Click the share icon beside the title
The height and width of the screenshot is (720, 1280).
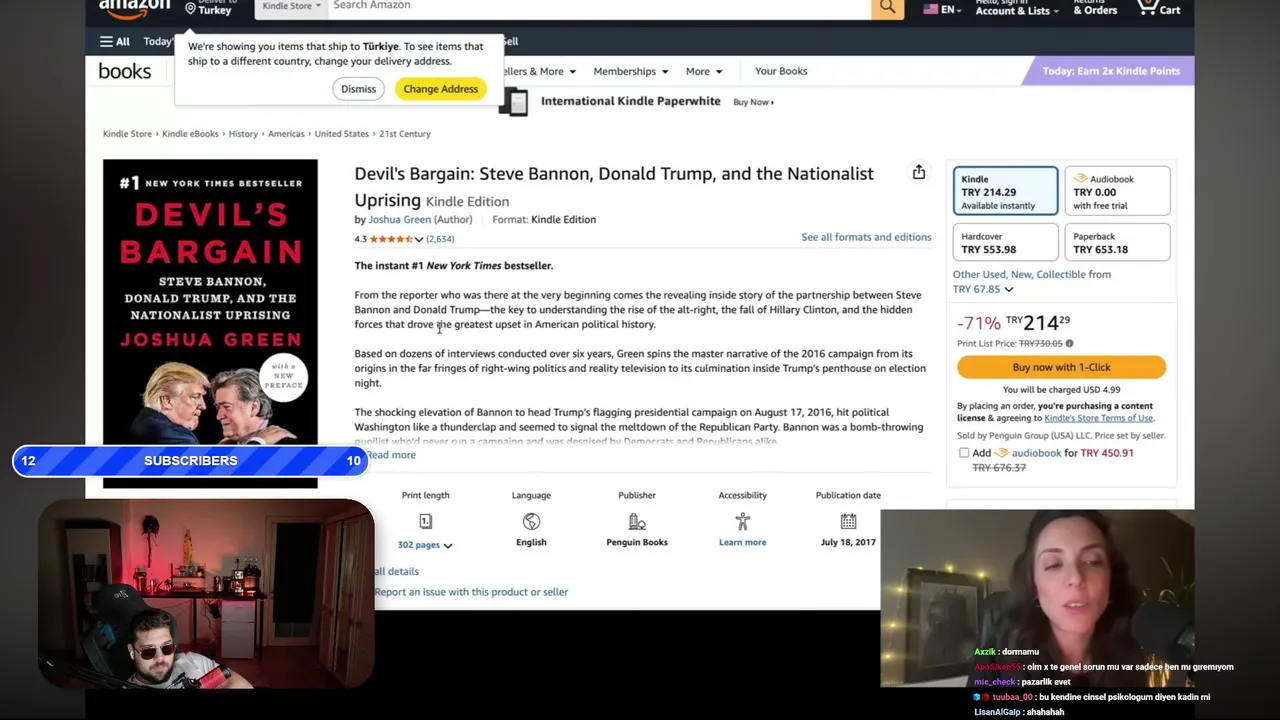(918, 173)
